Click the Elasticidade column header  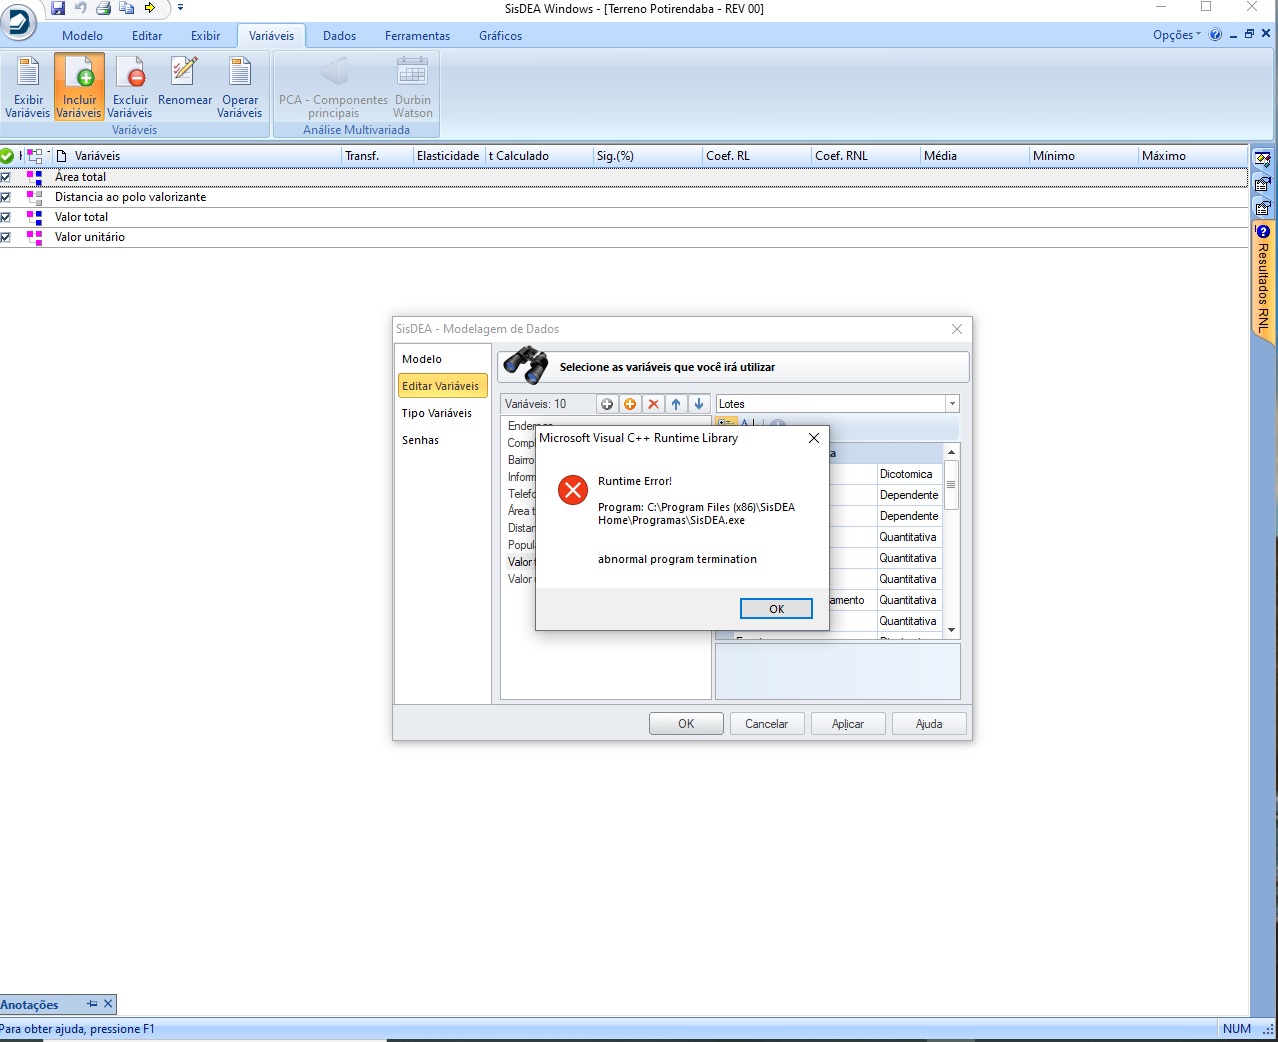click(448, 156)
